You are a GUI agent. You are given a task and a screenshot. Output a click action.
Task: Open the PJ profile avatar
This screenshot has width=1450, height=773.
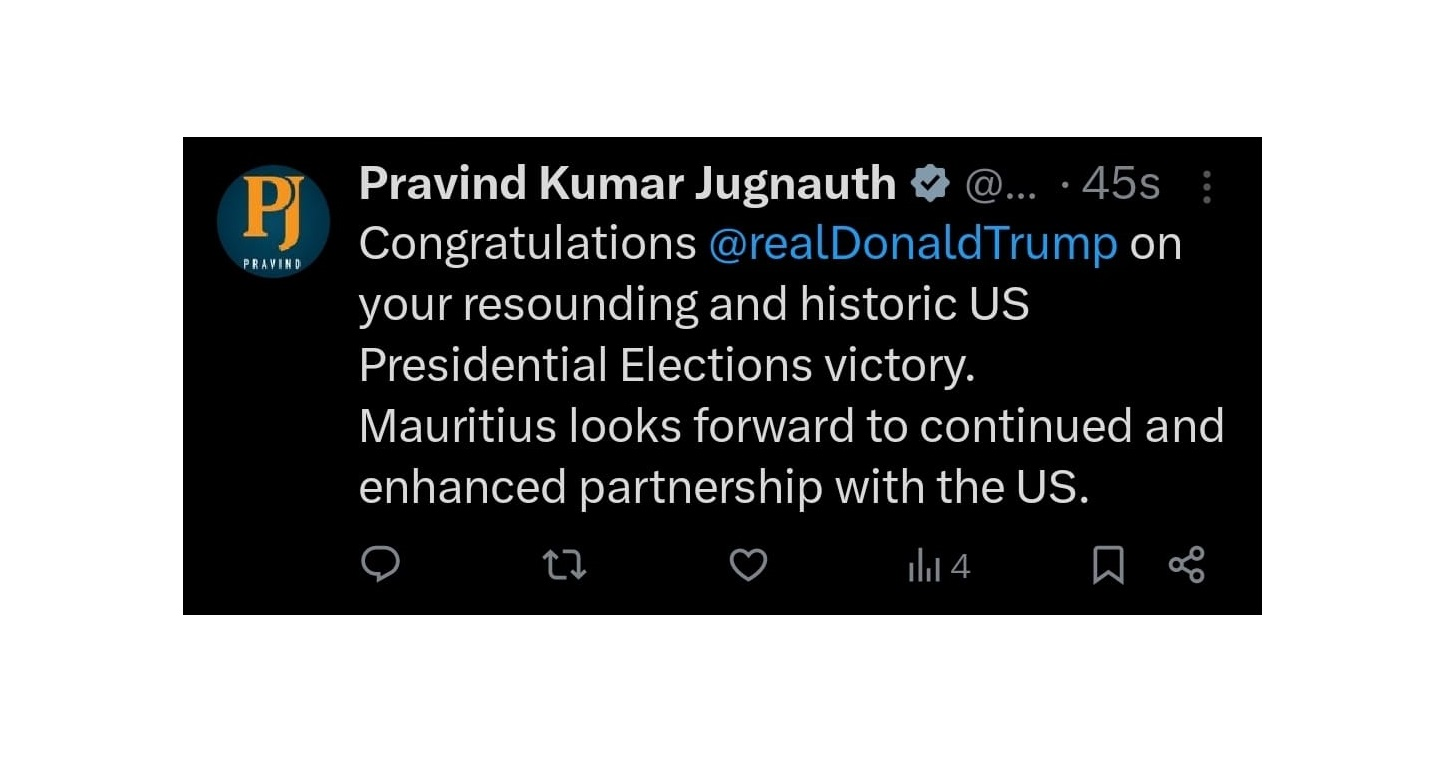click(x=273, y=221)
